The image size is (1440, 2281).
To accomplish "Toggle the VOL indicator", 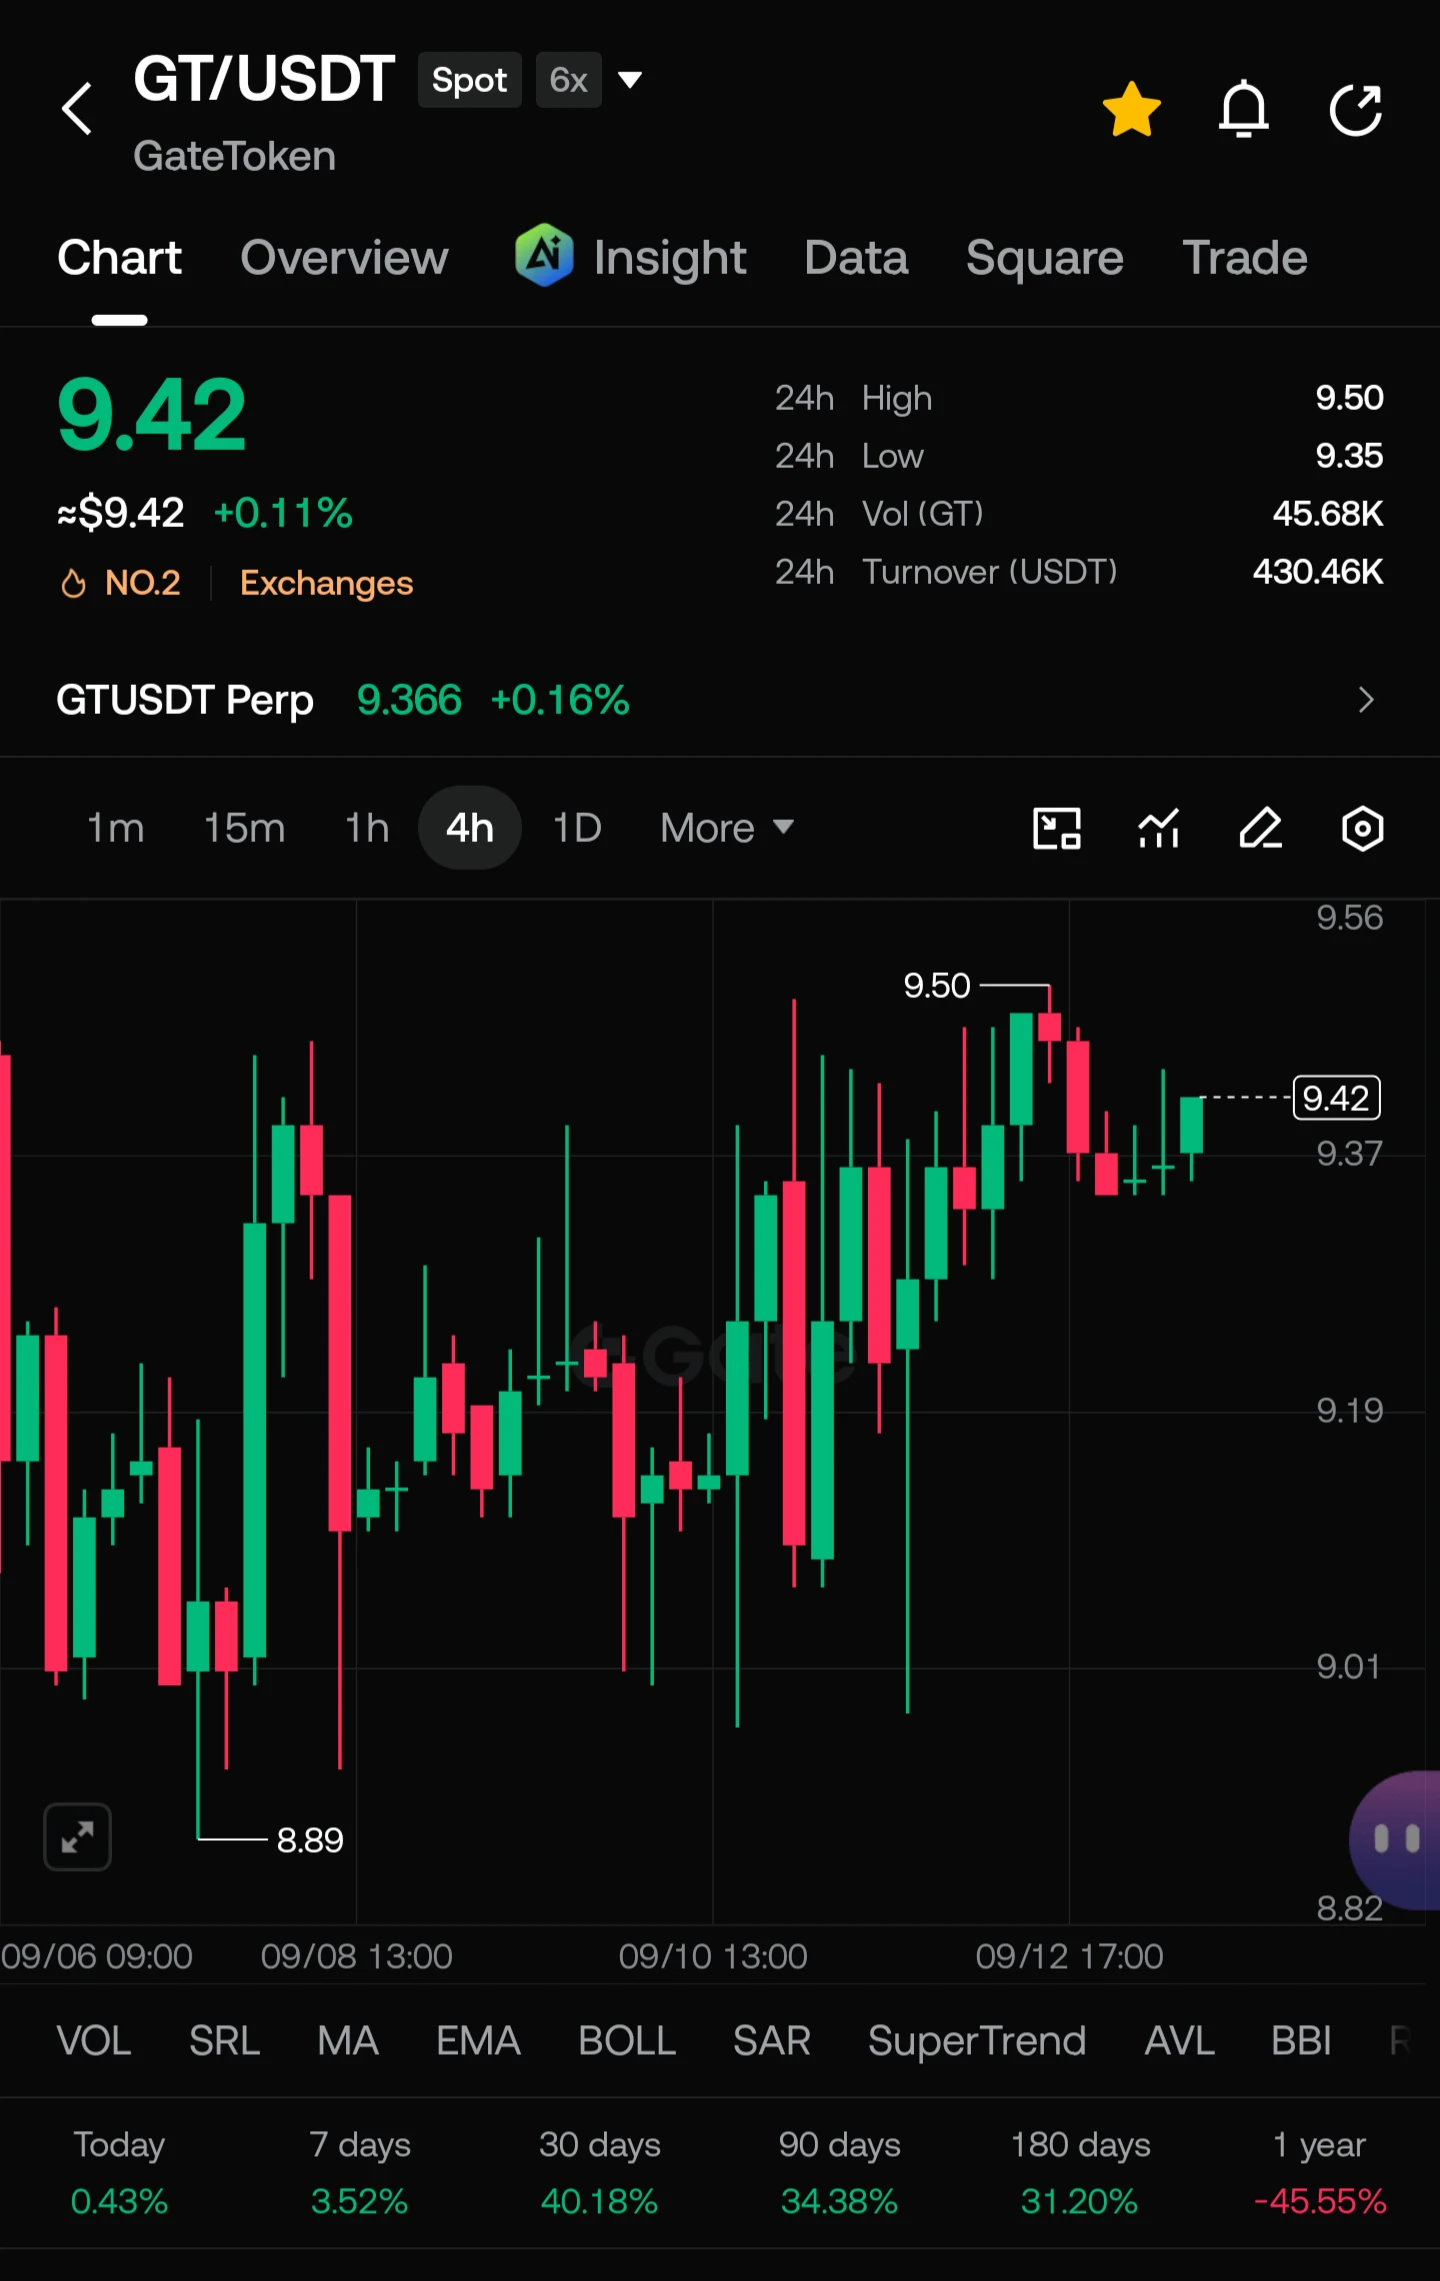I will tap(94, 2041).
